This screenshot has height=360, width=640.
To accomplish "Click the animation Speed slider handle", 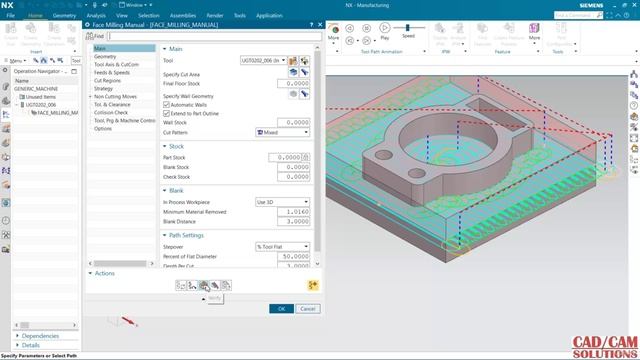I will coord(407,27).
